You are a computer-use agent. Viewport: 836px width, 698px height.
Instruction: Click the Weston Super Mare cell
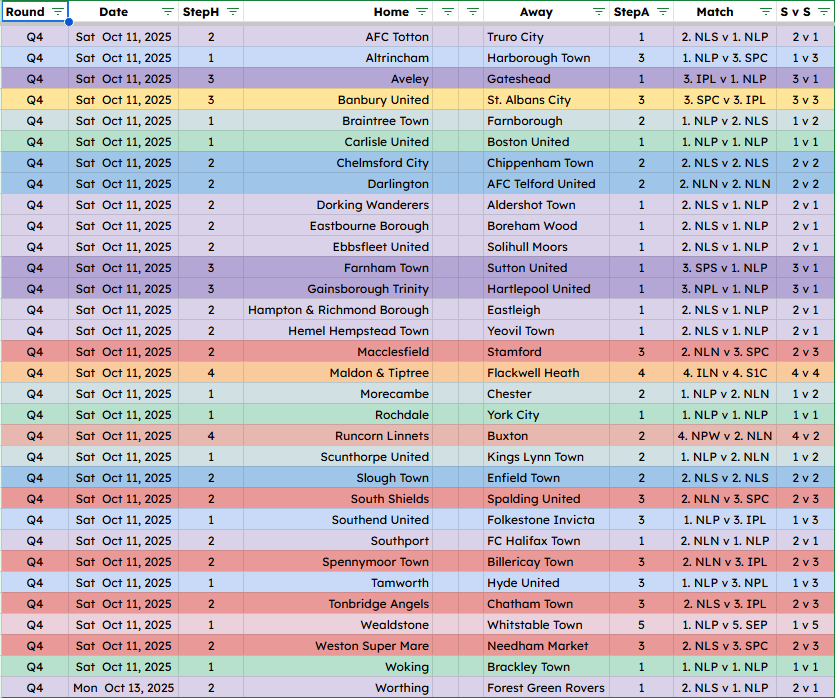[338, 646]
